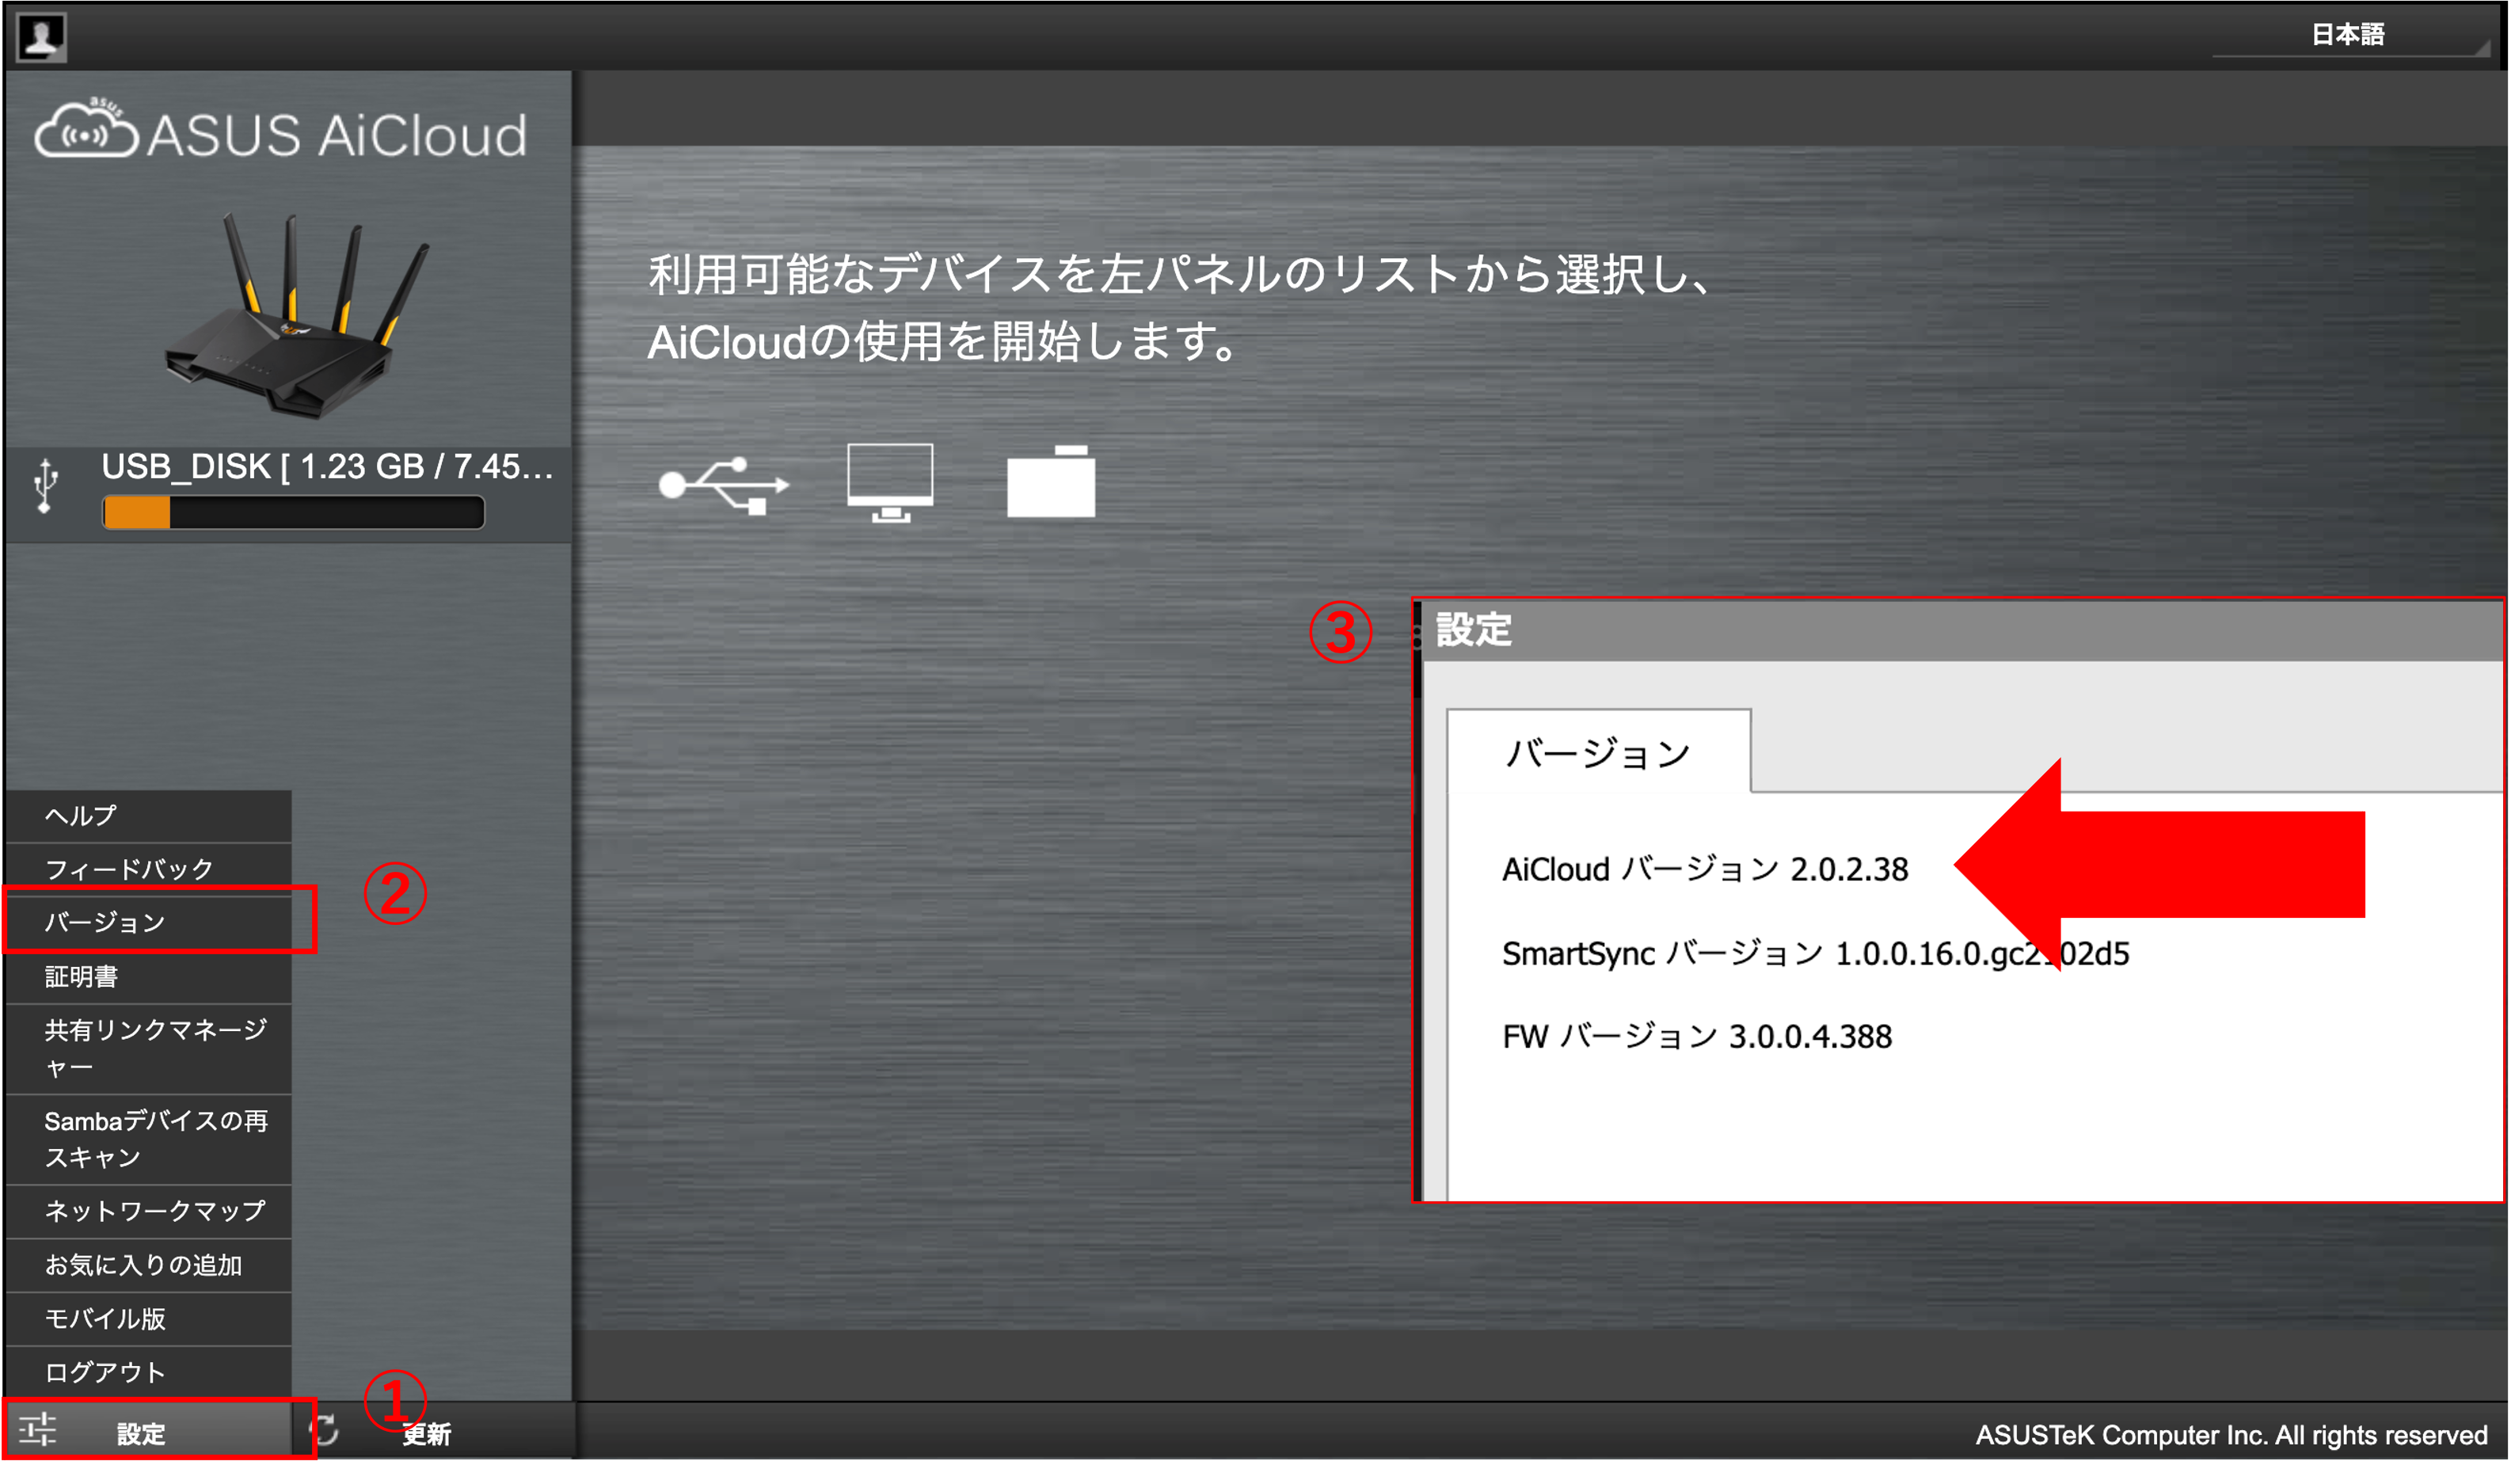Open the ヘルプ menu item

click(x=149, y=816)
